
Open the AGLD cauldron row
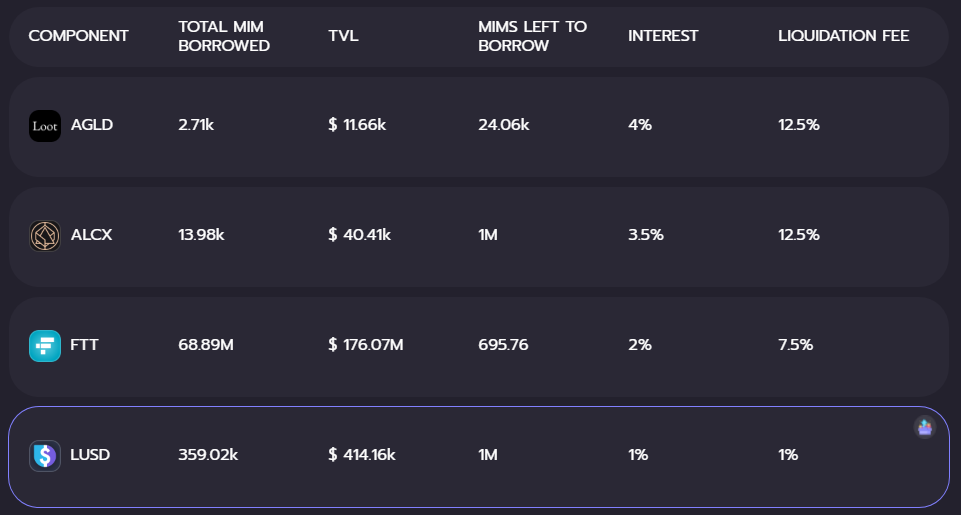pos(479,127)
